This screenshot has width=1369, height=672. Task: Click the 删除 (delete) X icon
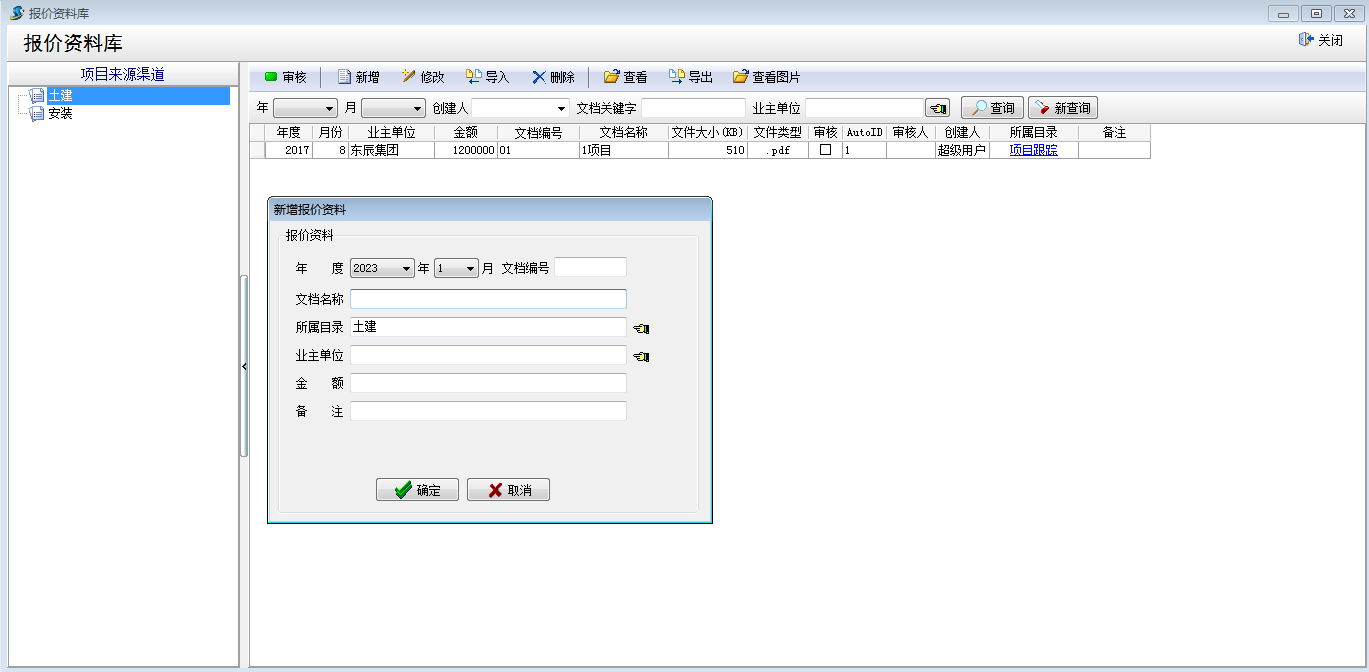point(539,77)
